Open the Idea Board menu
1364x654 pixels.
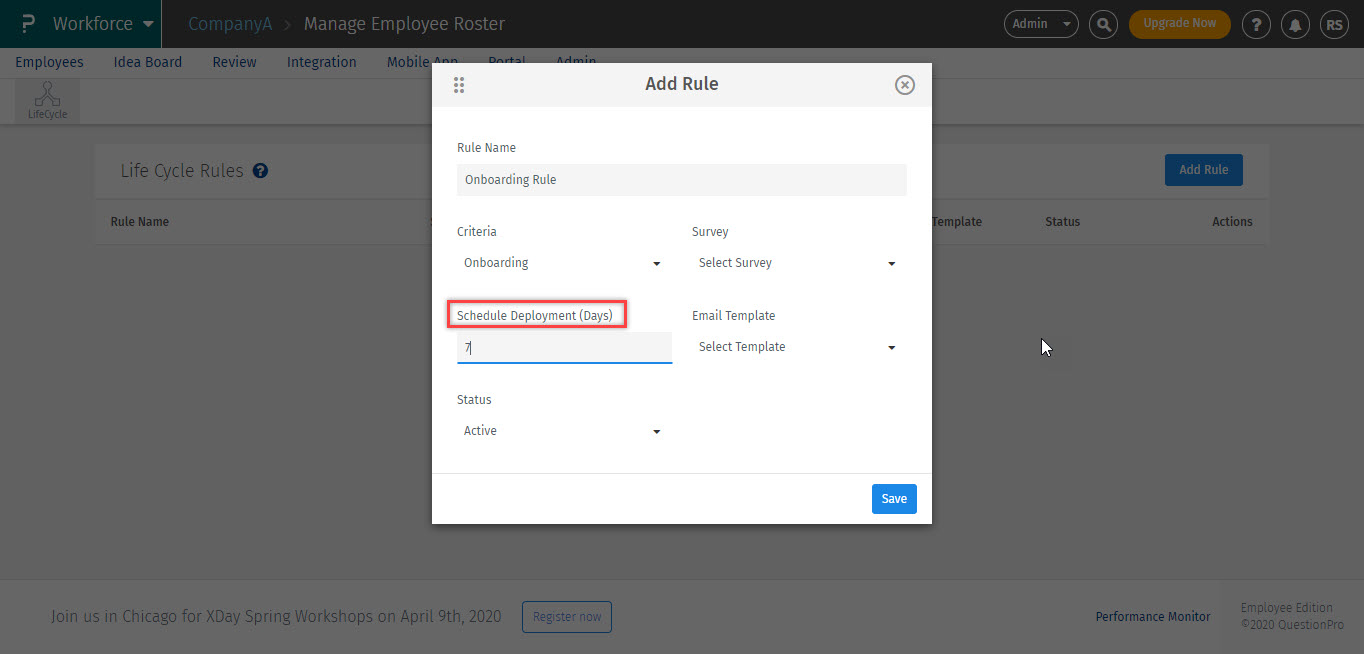148,62
